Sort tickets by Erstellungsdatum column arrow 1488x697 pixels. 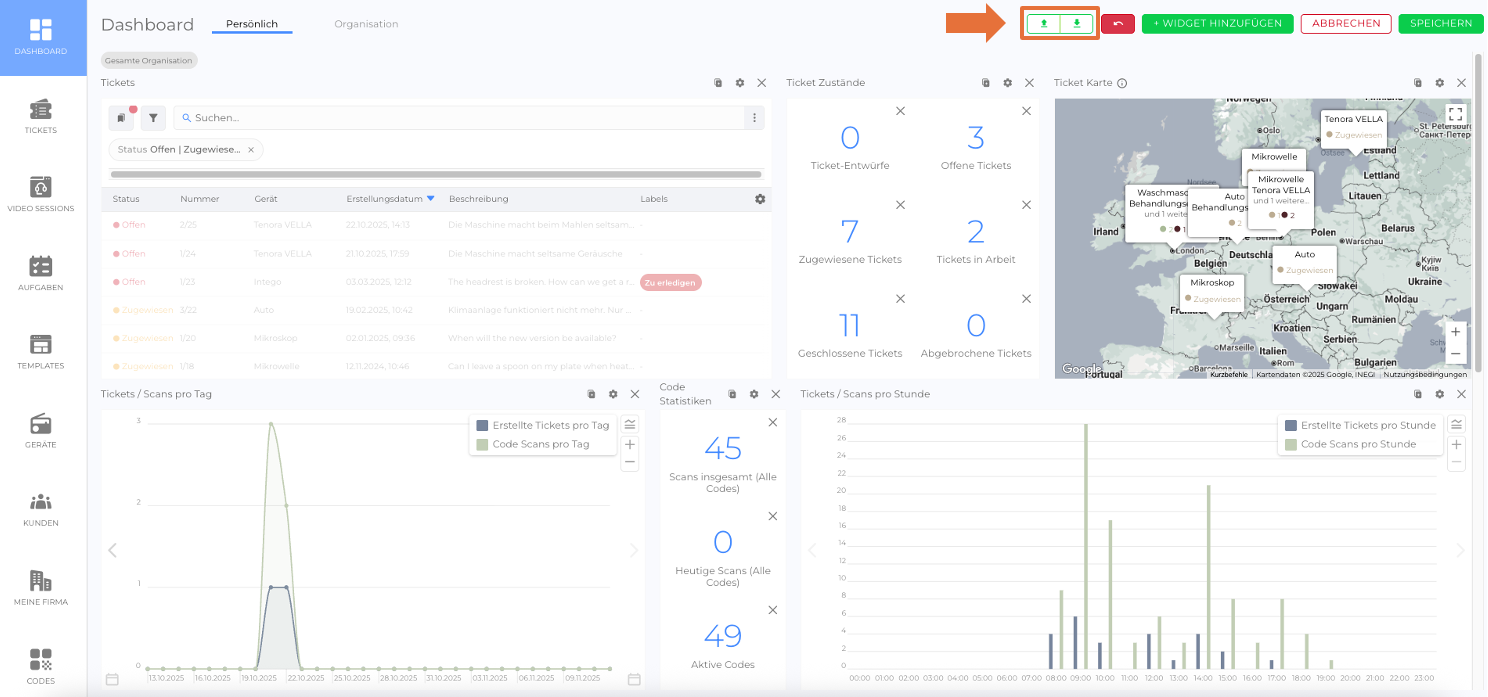coord(431,199)
